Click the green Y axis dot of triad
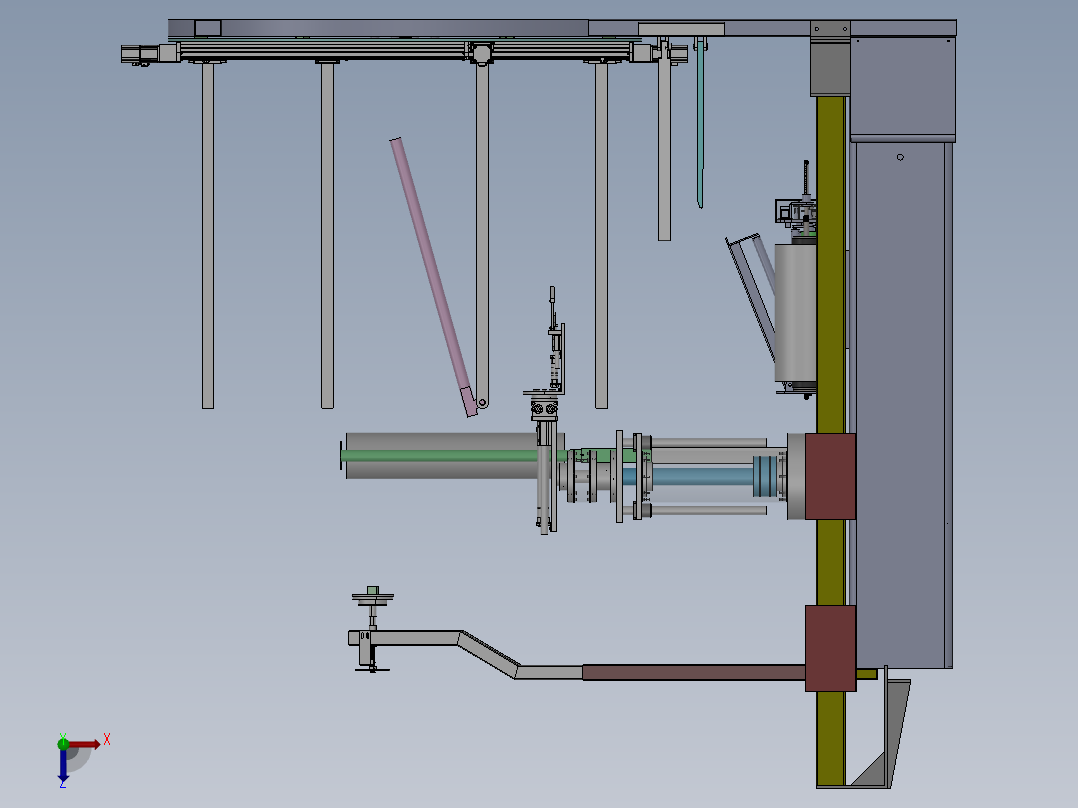Screen dimensions: 1078x808 pyautogui.click(x=63, y=743)
